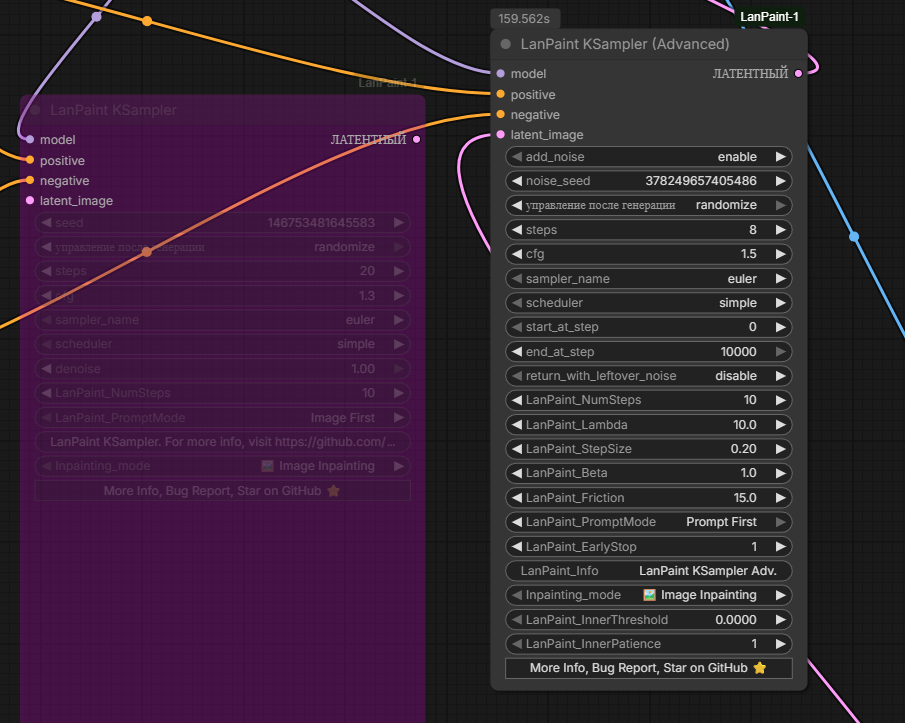This screenshot has height=723, width=905.
Task: Click blue link reroute point
Action: pos(854,237)
